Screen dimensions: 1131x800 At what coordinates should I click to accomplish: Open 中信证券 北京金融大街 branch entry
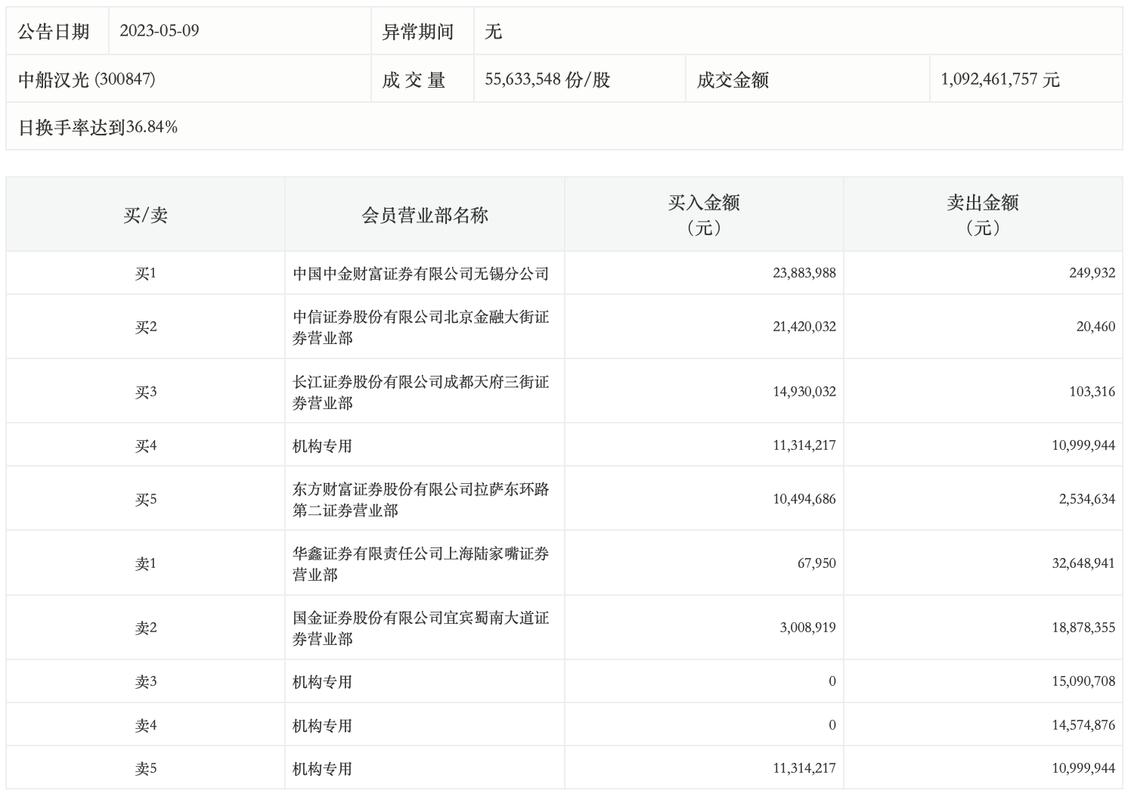tap(420, 327)
